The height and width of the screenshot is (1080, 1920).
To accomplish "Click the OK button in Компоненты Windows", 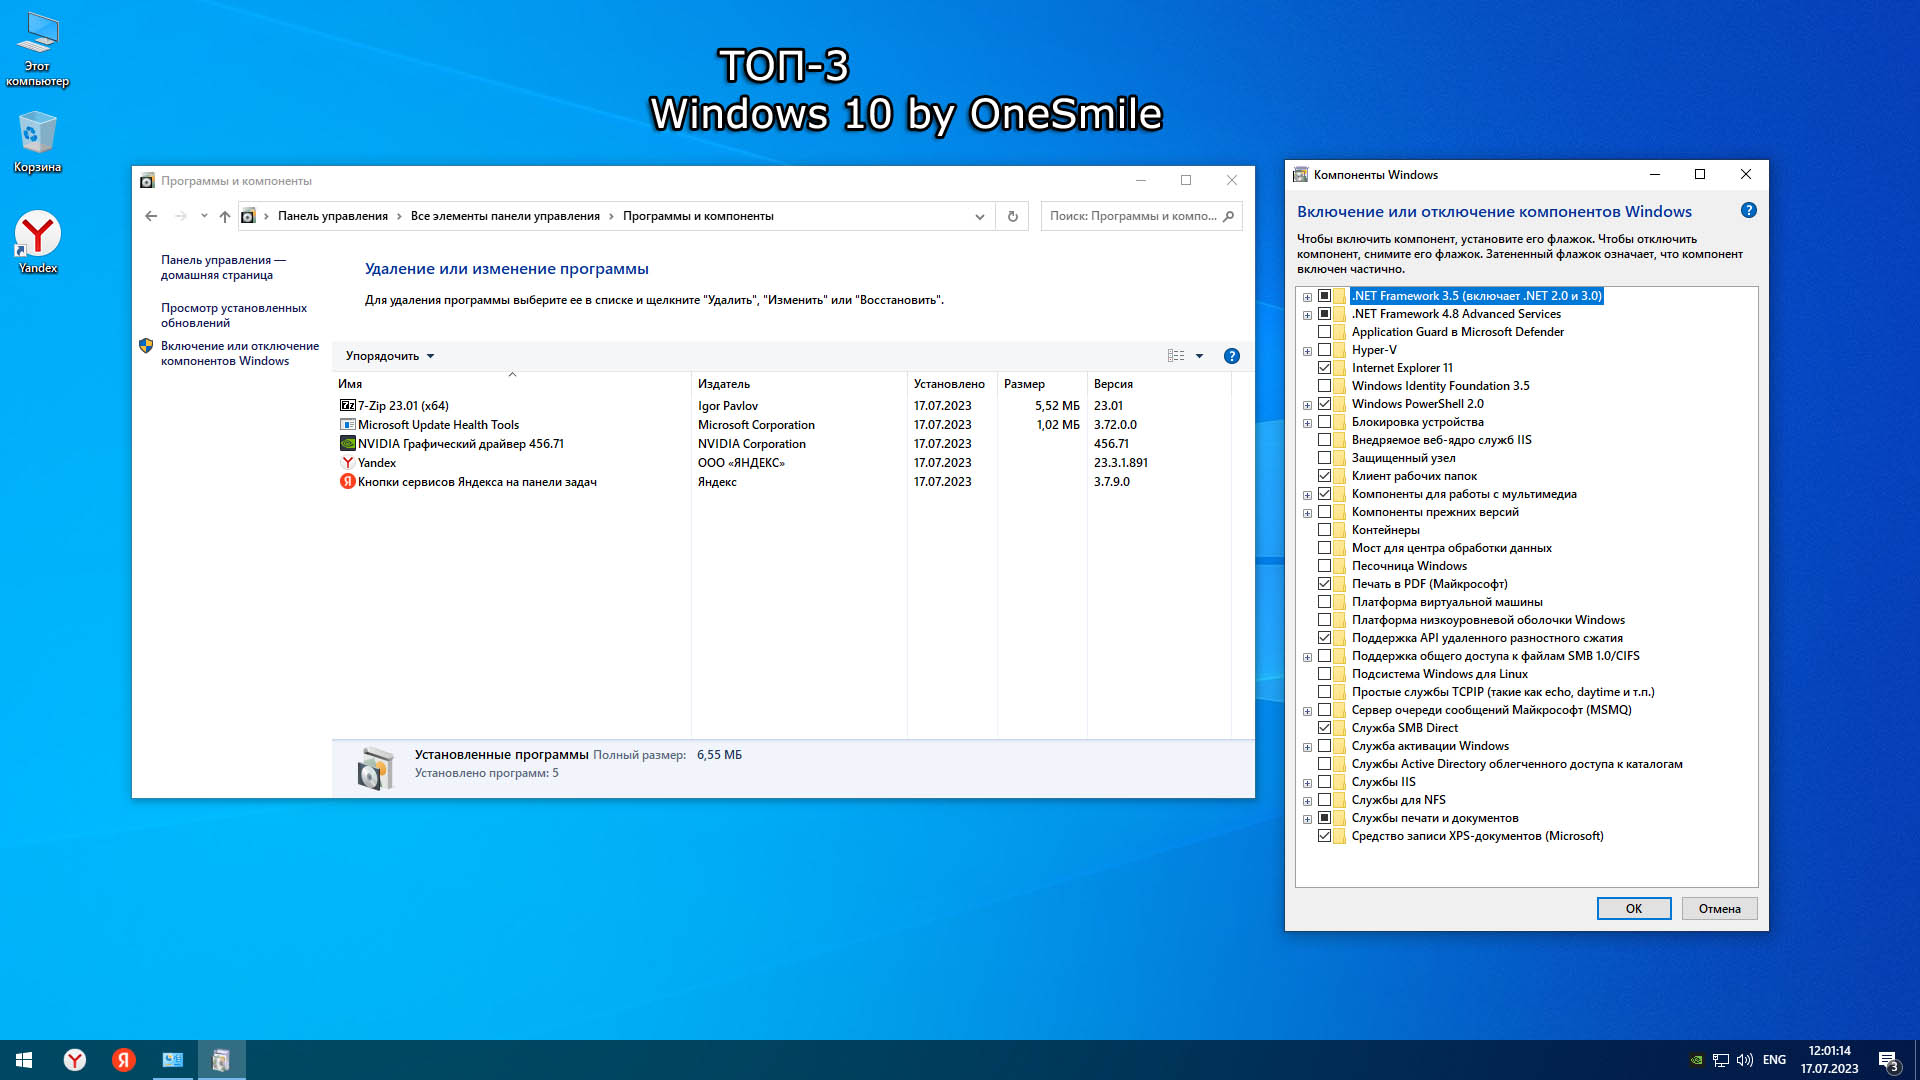I will click(x=1633, y=908).
